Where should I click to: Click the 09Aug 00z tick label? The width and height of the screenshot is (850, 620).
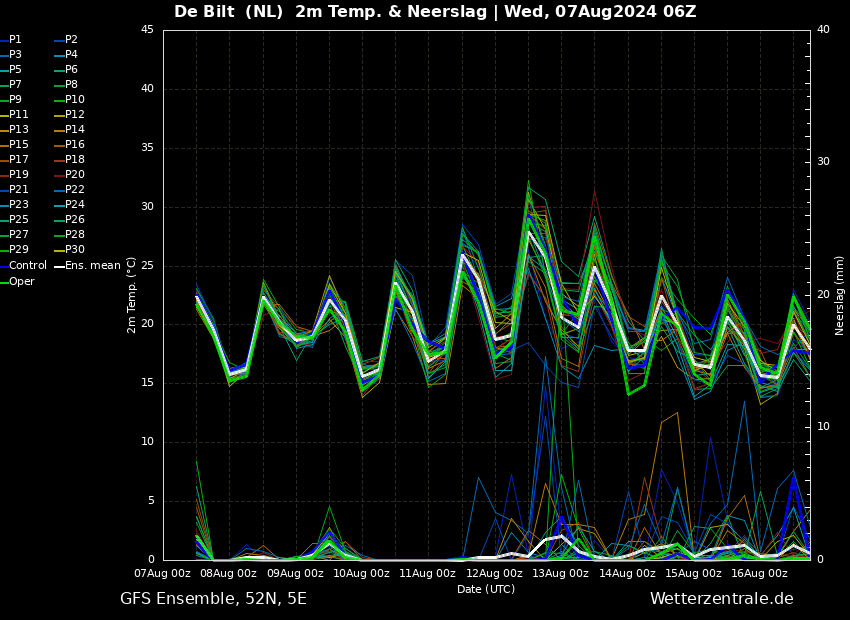click(295, 573)
